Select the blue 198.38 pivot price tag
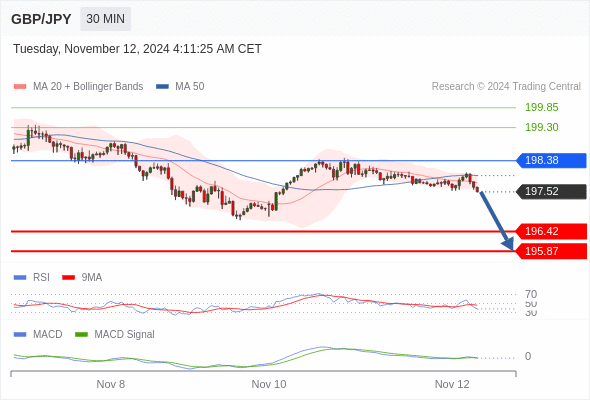Viewport: 590px width, 400px height. 551,160
